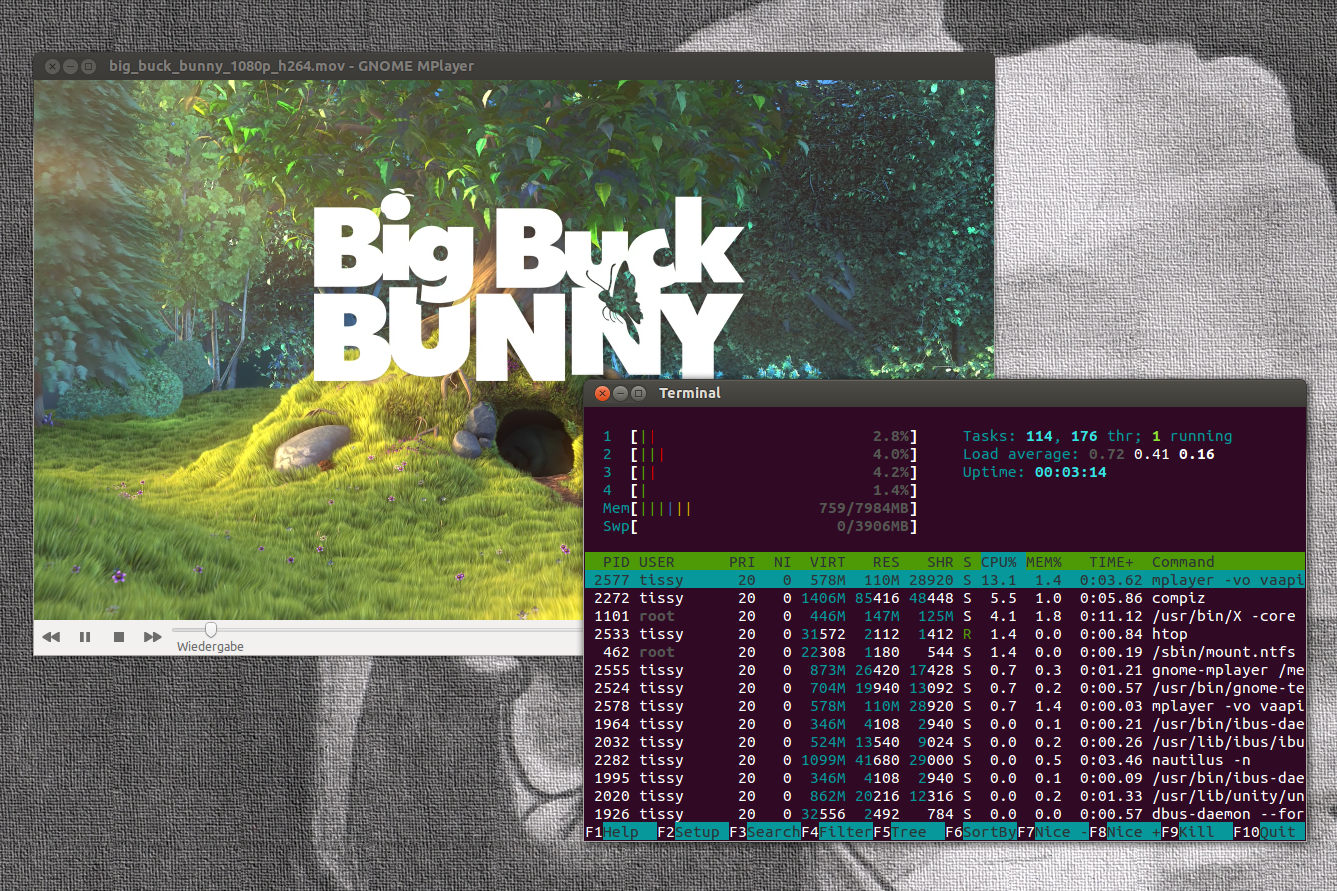This screenshot has height=891, width=1337.
Task: Minimize the Terminal window
Action: click(x=620, y=393)
